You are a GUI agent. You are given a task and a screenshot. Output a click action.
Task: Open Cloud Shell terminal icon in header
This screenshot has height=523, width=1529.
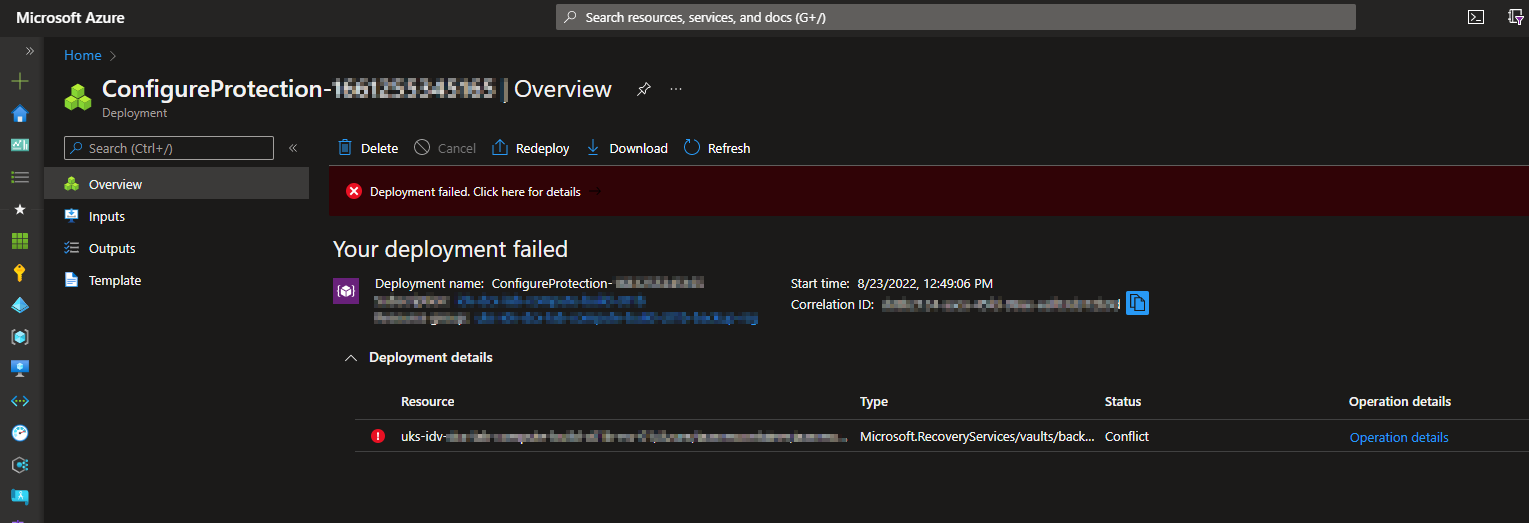(x=1475, y=17)
